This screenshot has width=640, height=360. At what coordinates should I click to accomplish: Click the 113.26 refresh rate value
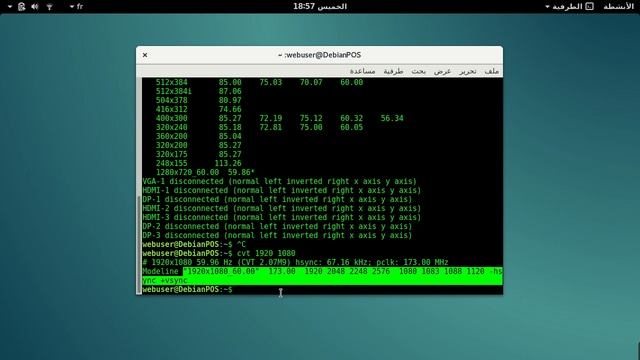(x=228, y=163)
